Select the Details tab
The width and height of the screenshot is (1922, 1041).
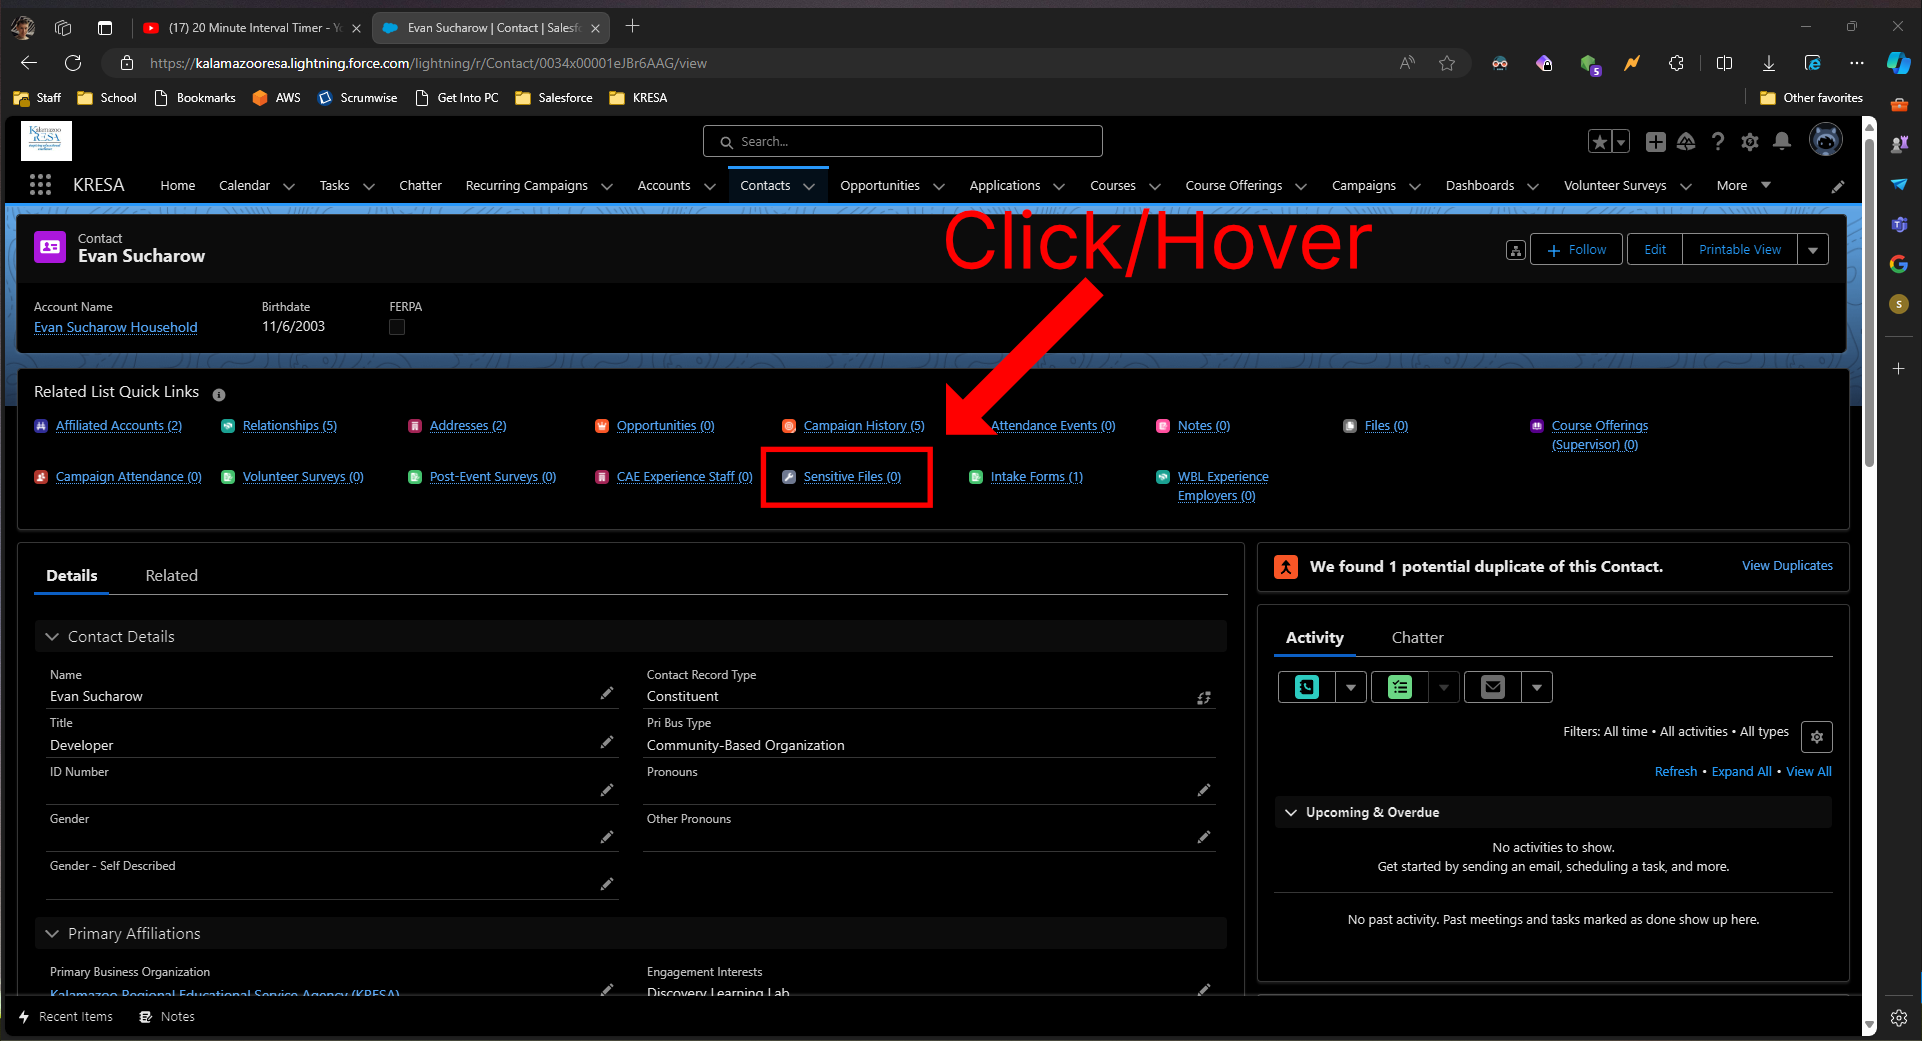72,576
